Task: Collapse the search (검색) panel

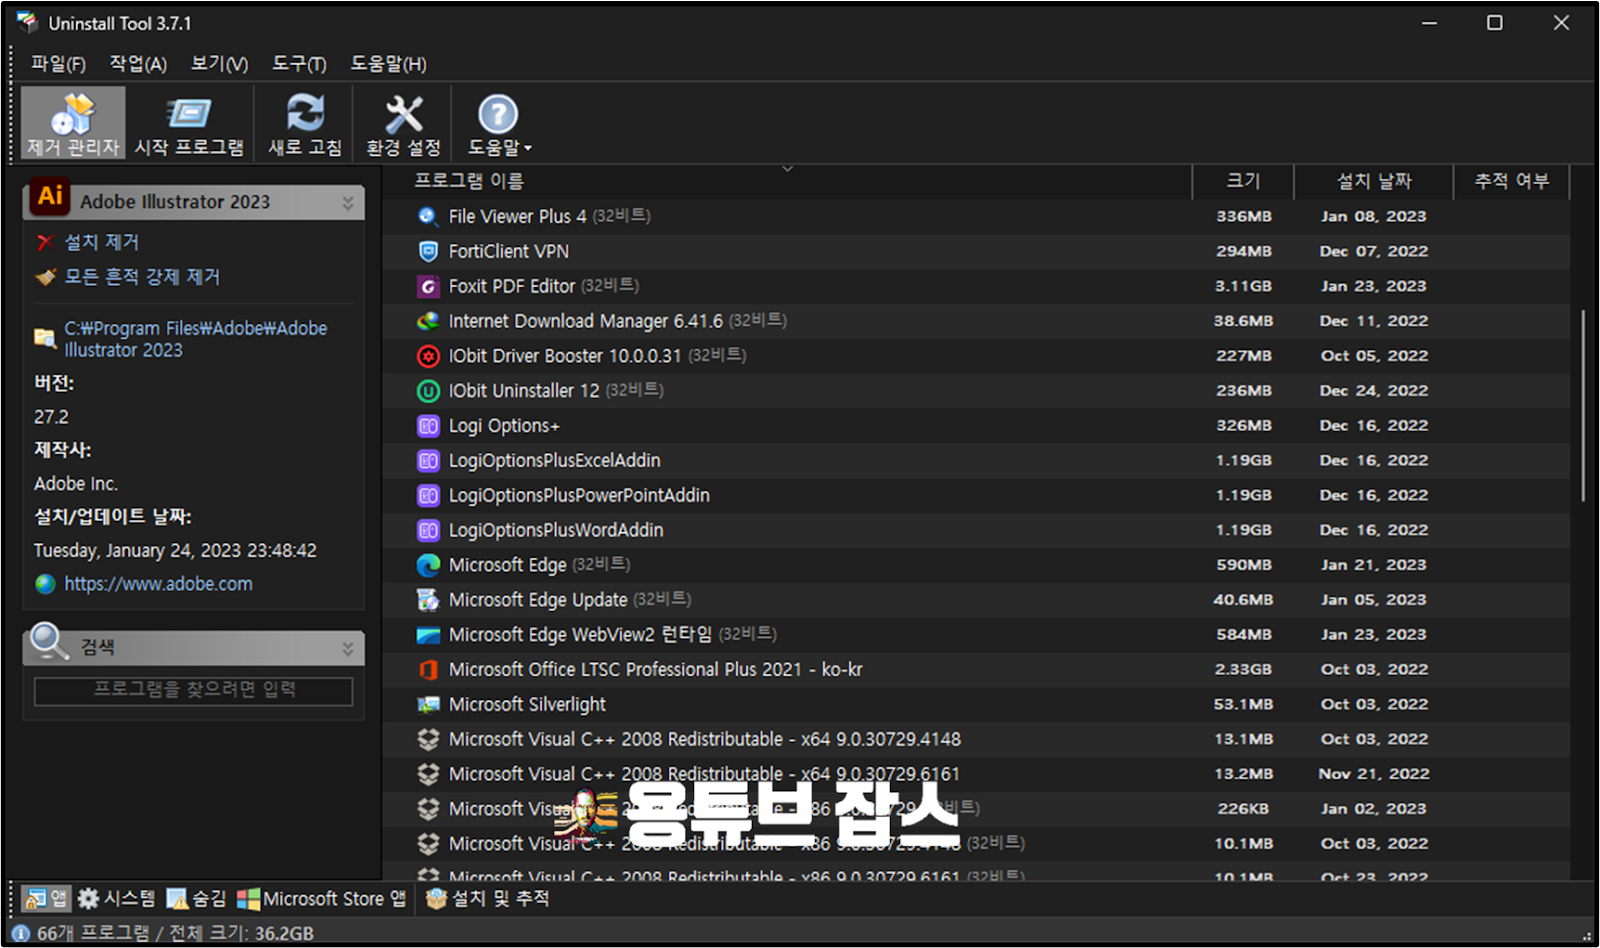Action: tap(348, 648)
